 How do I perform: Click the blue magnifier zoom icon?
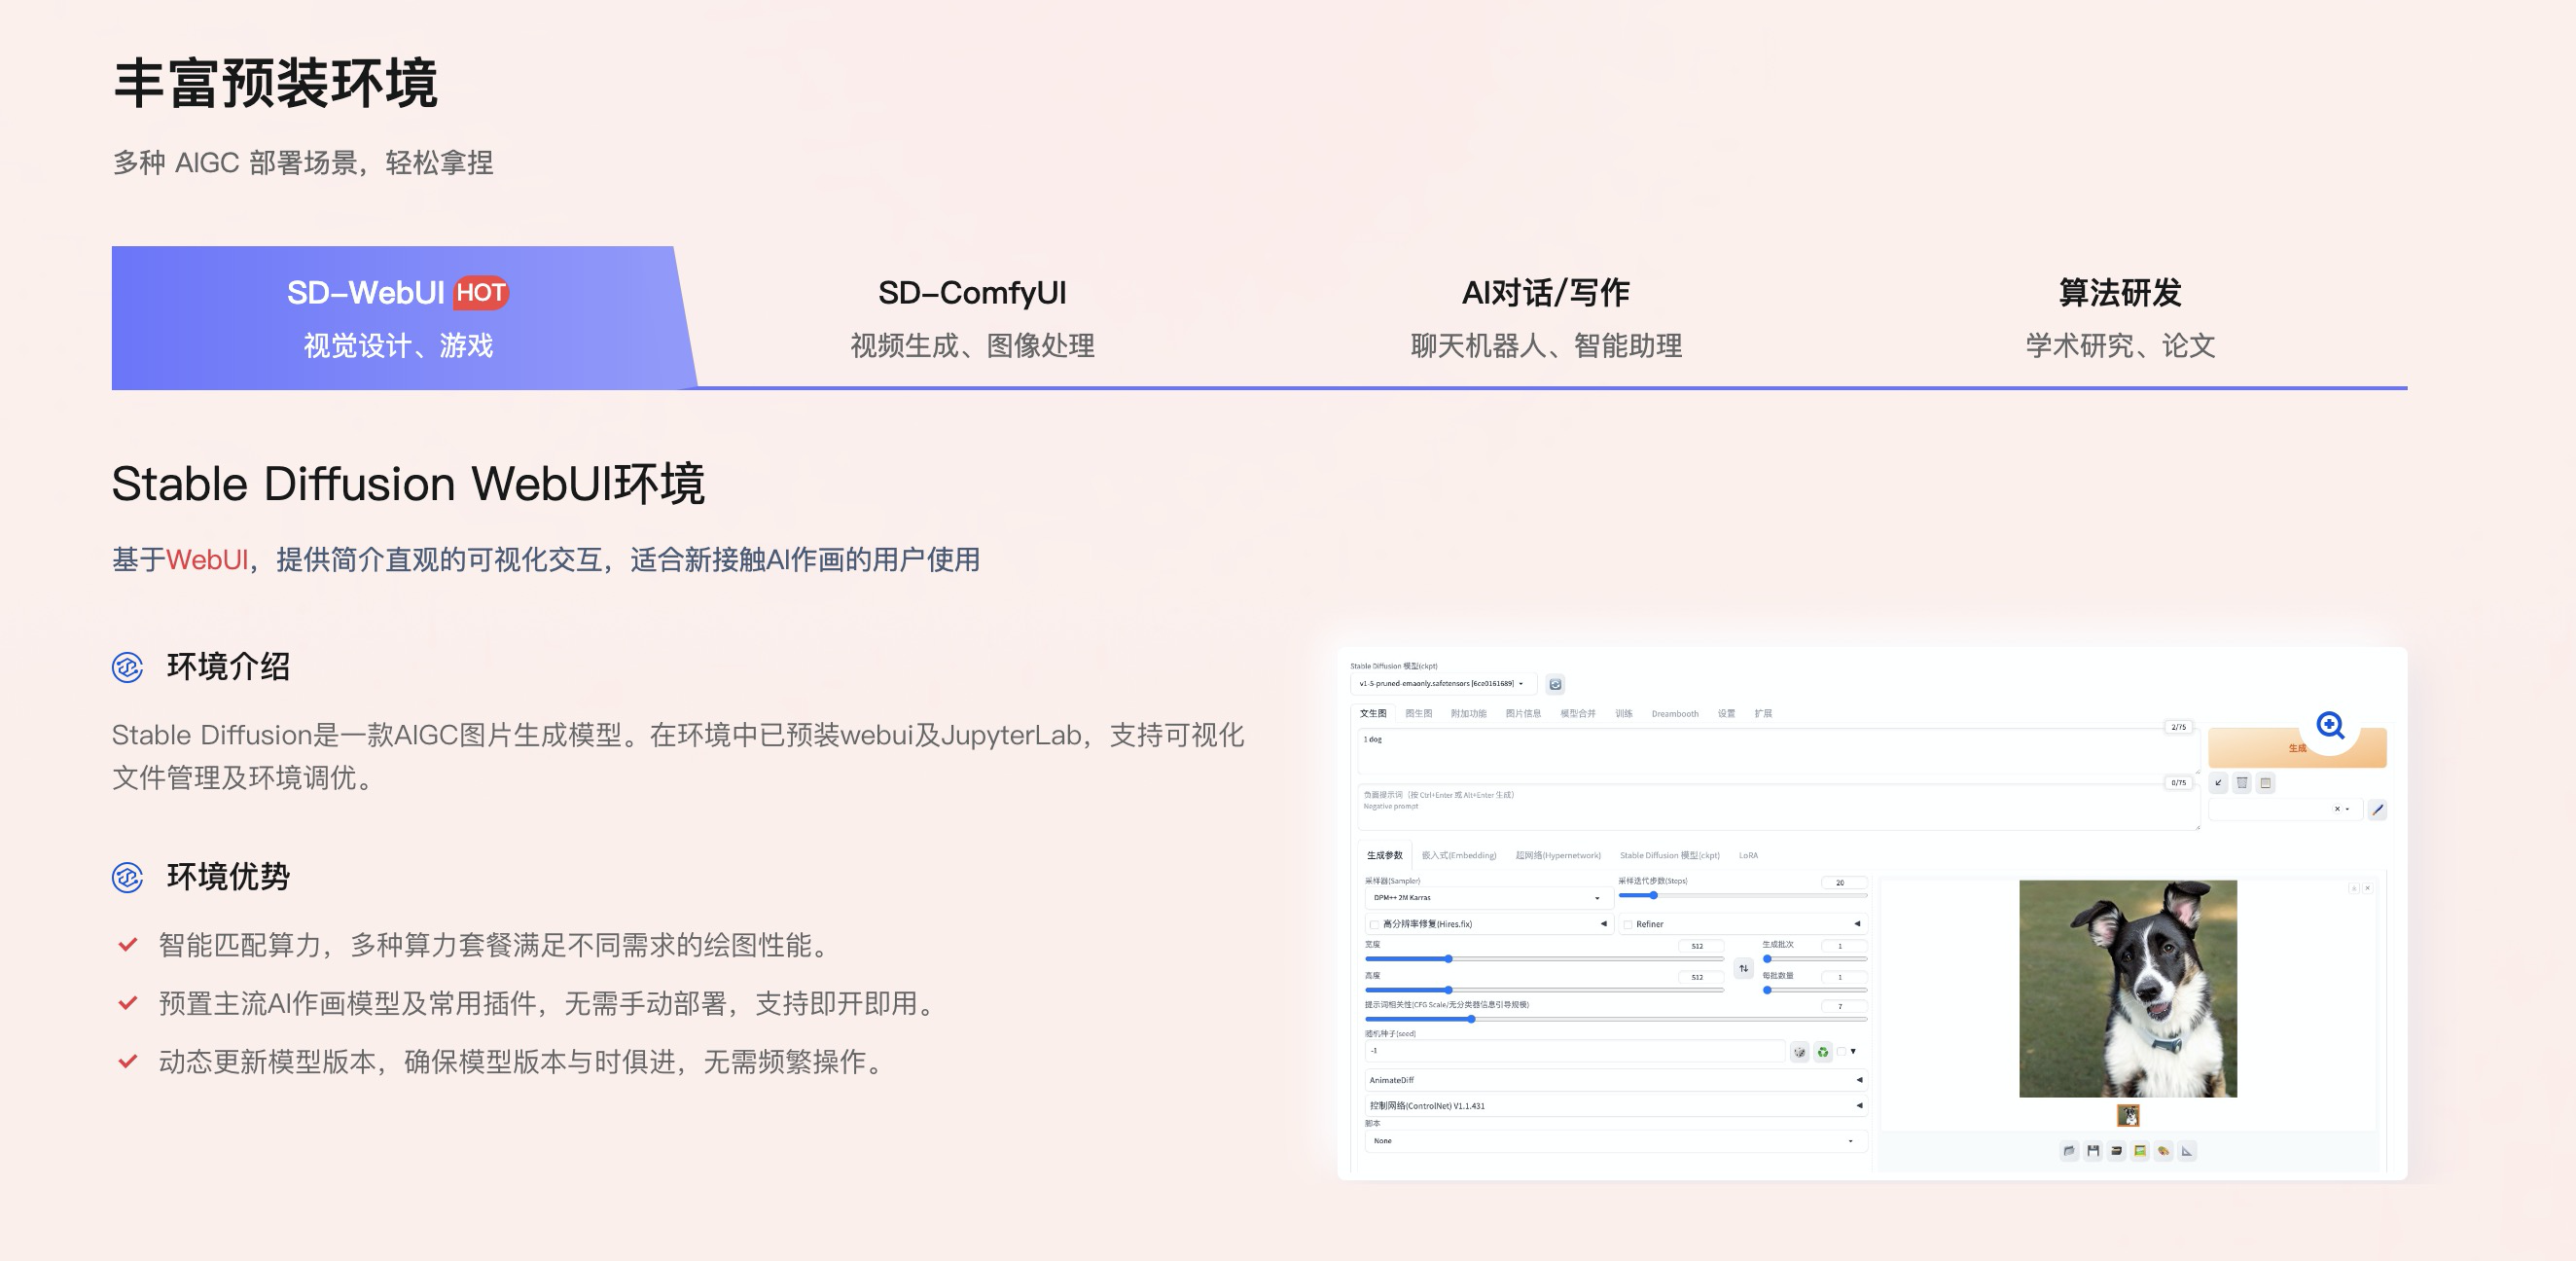click(x=2330, y=724)
